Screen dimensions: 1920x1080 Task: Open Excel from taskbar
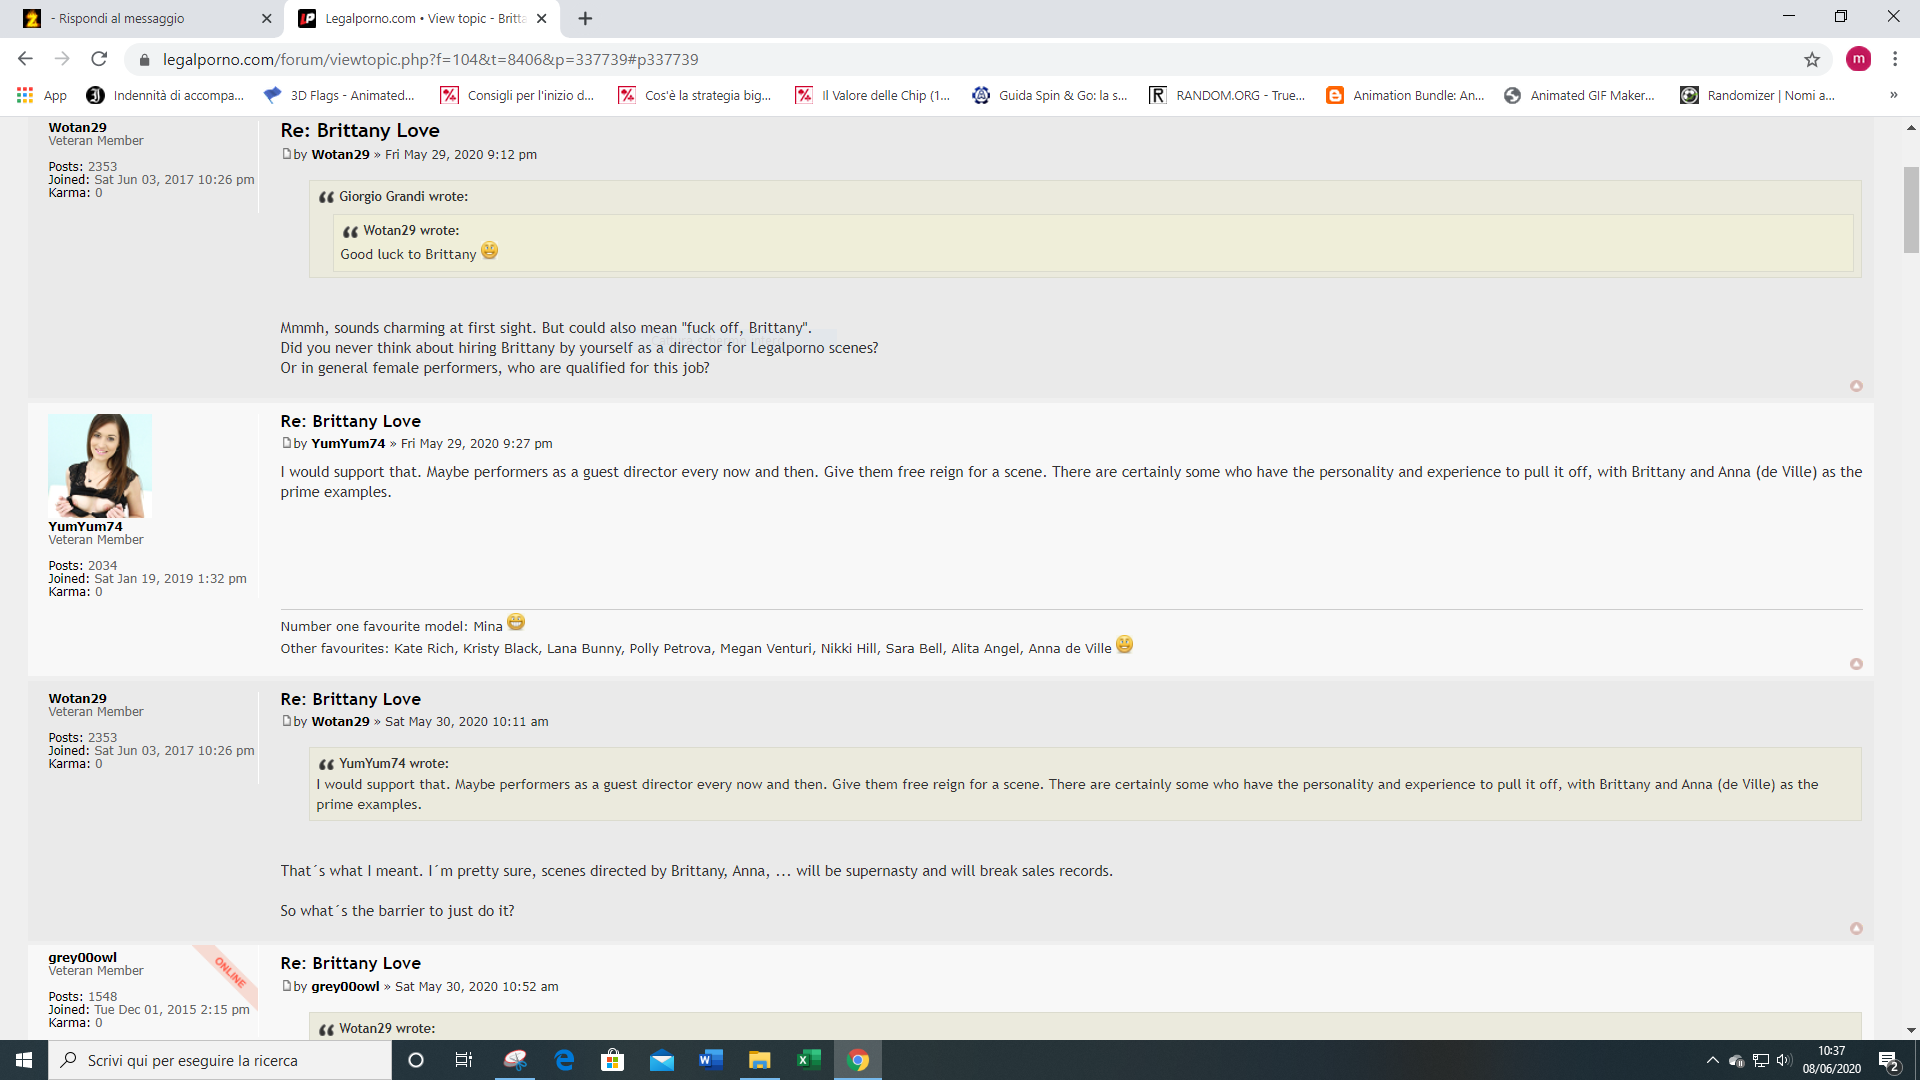click(809, 1060)
